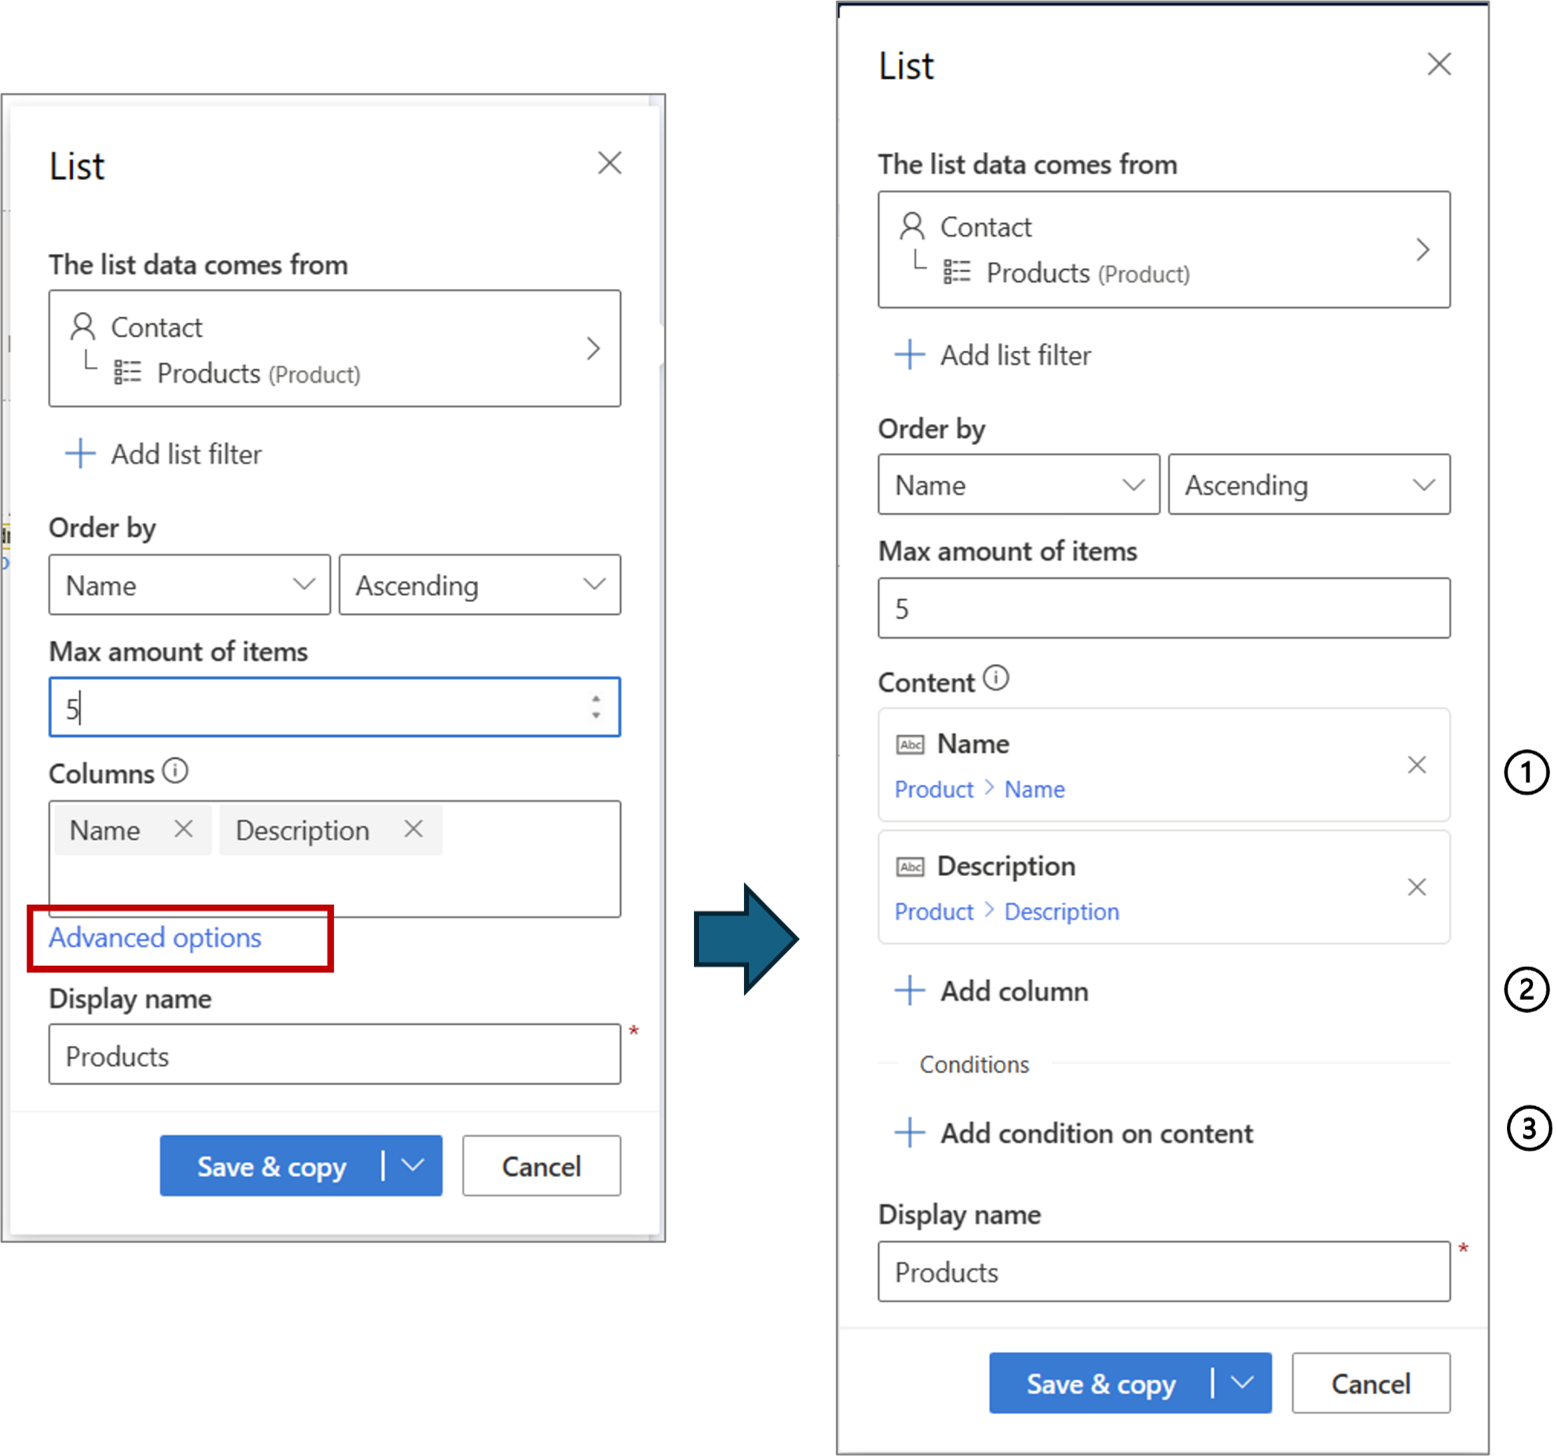Click Add condition on content

1095,1133
